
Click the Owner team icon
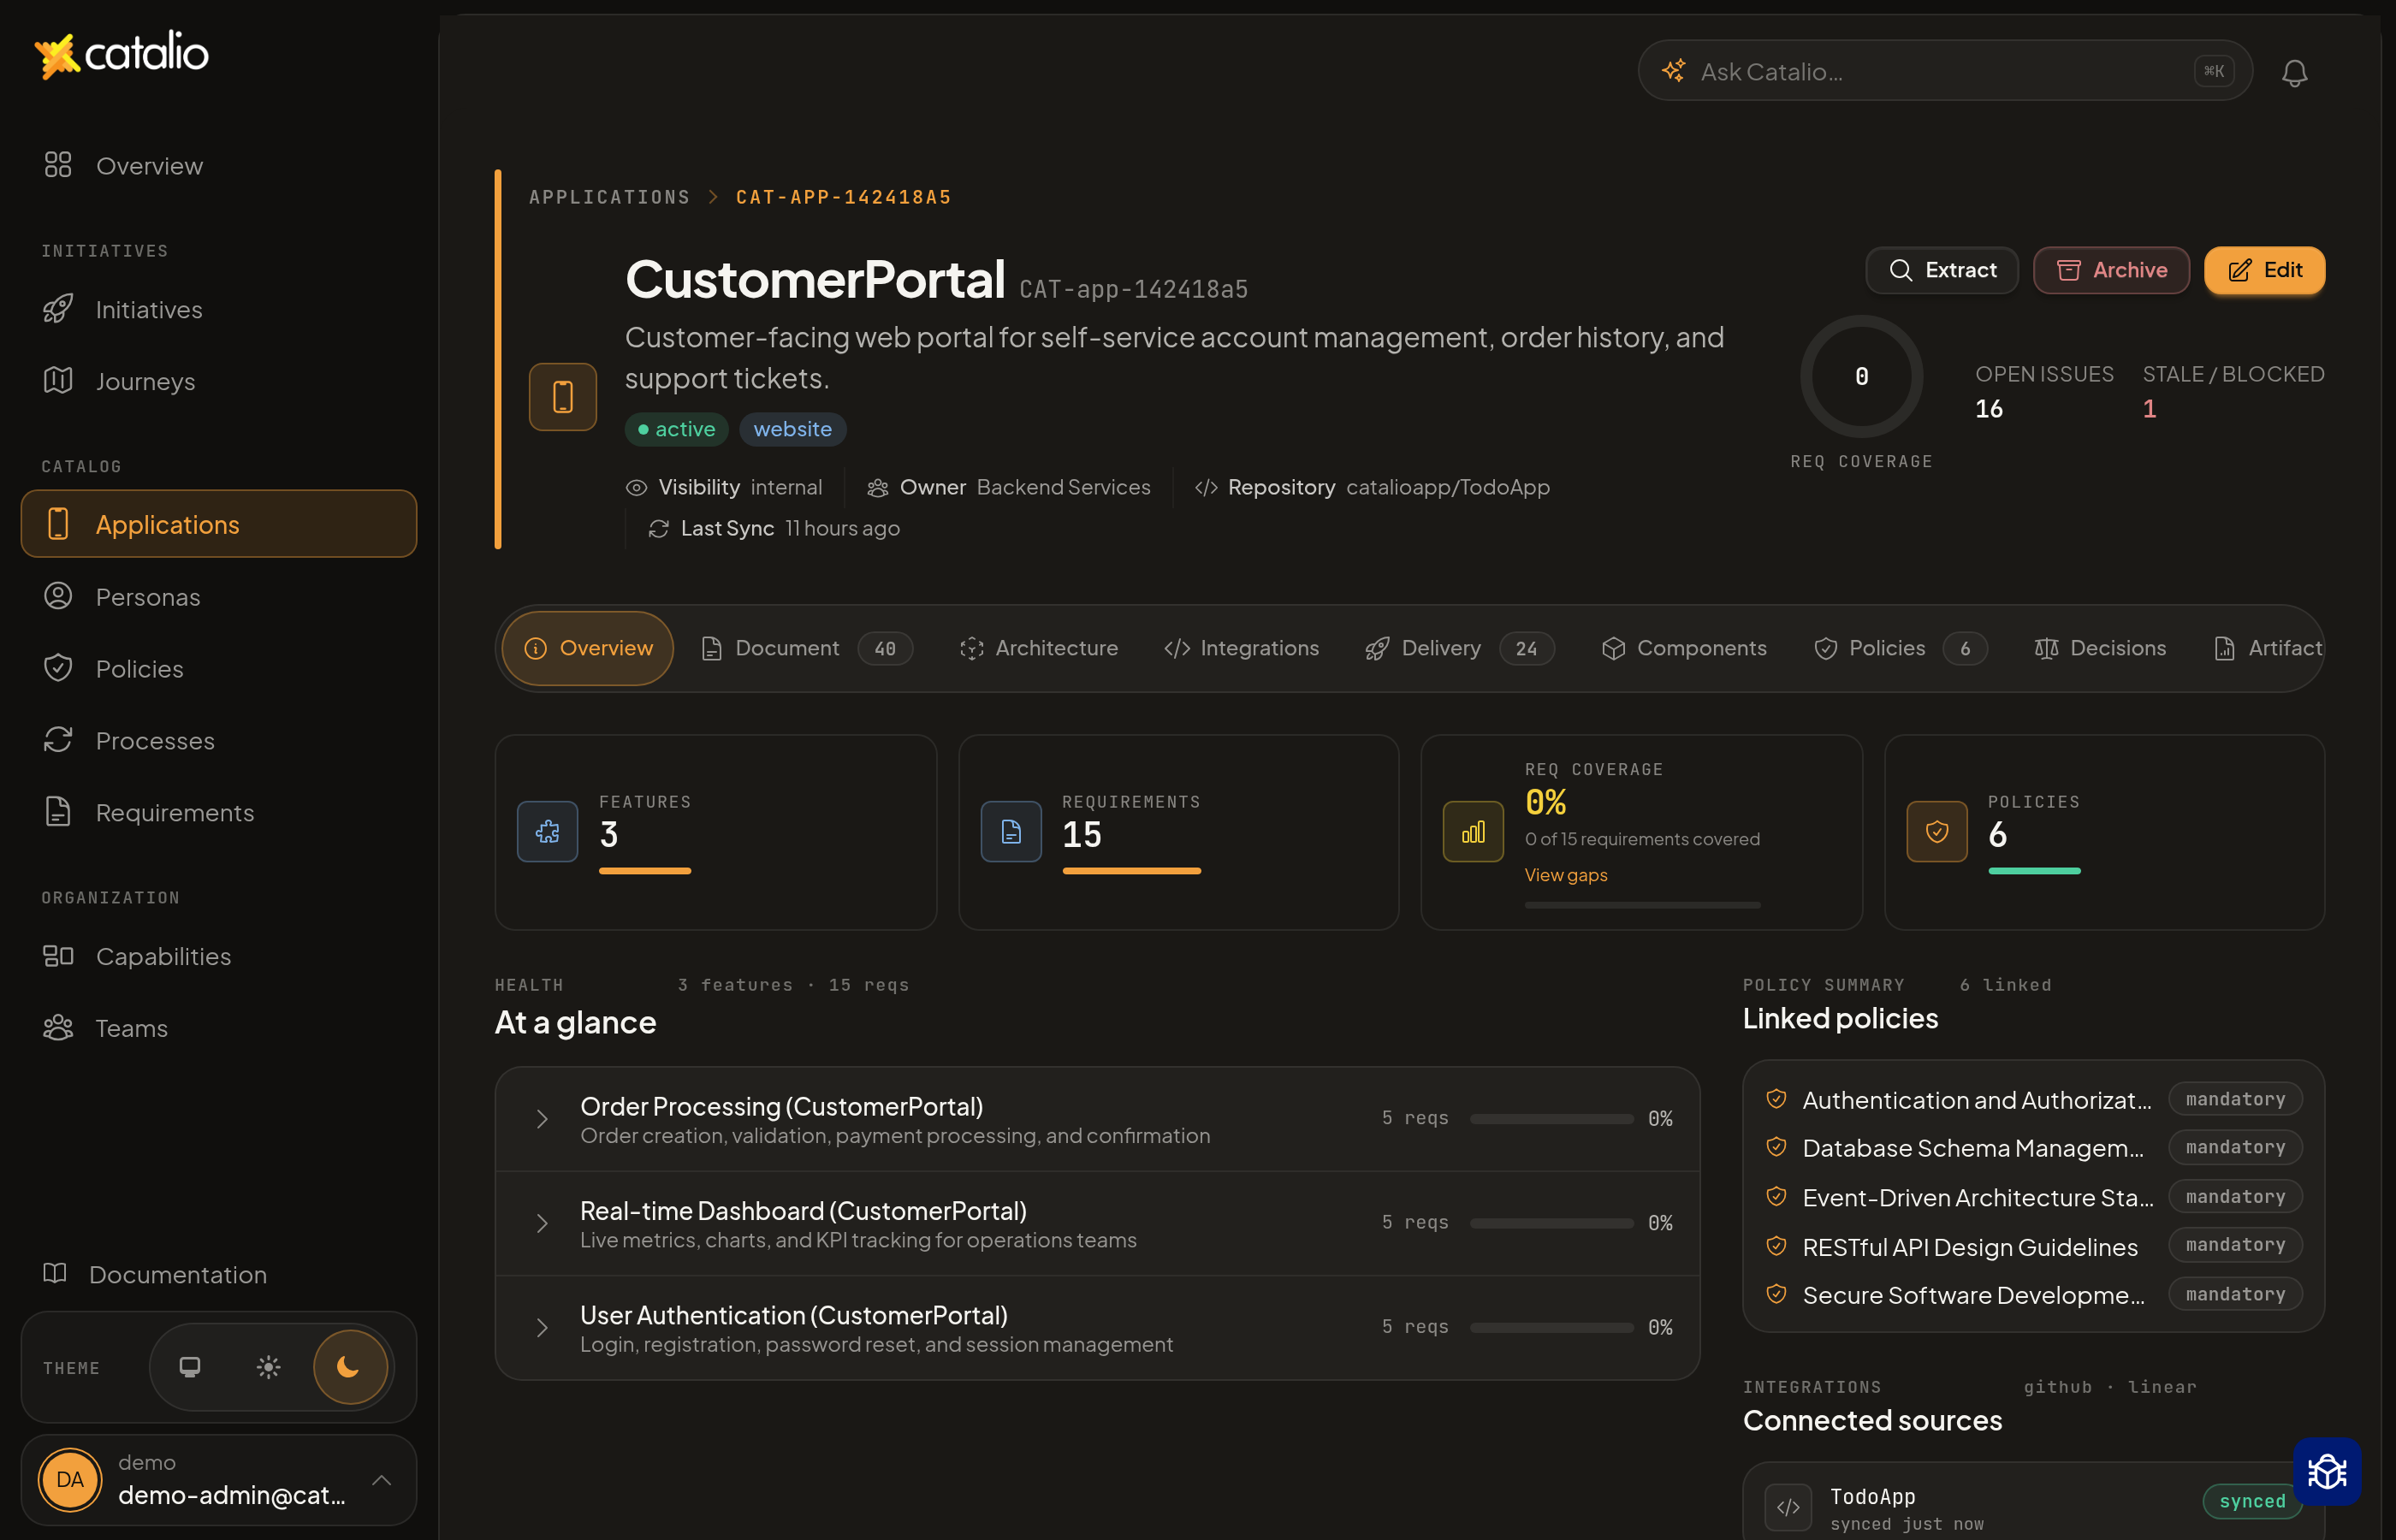pyautogui.click(x=877, y=488)
